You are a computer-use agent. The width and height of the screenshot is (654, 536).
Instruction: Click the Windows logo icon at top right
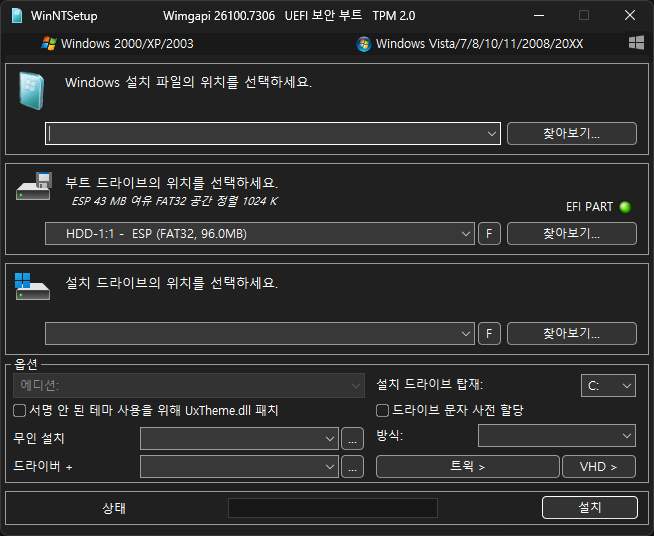[x=636, y=43]
